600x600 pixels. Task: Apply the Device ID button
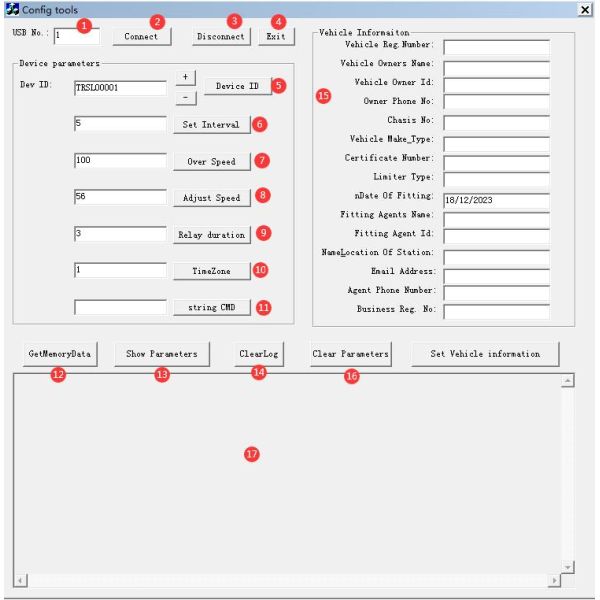[x=237, y=87]
